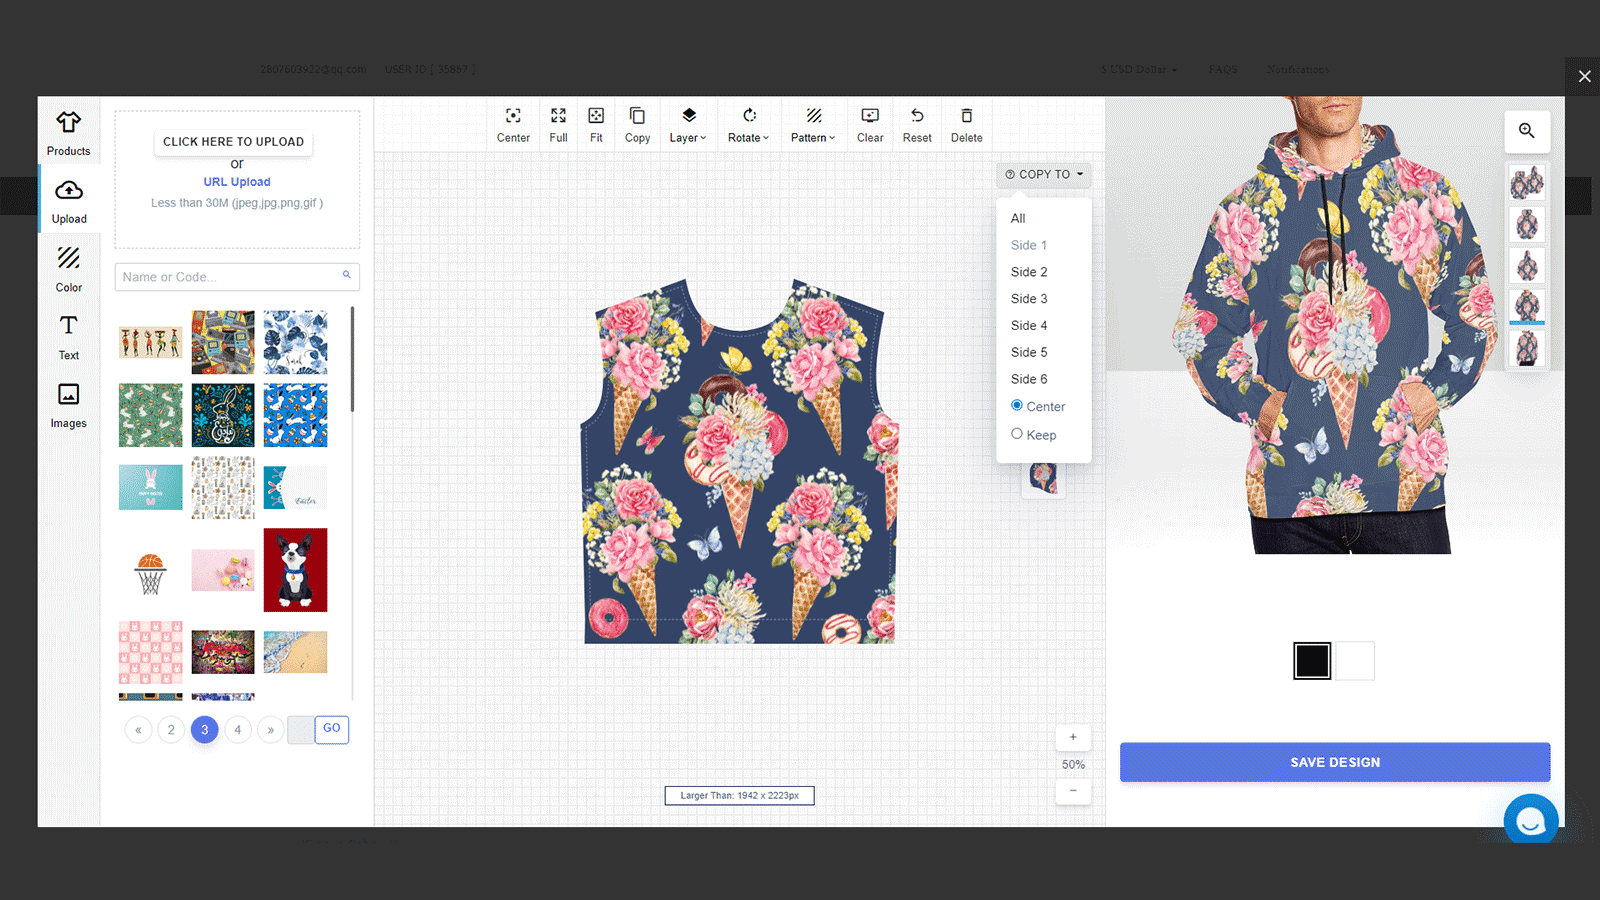Choose the white product color swatch
The height and width of the screenshot is (900, 1600).
tap(1355, 660)
